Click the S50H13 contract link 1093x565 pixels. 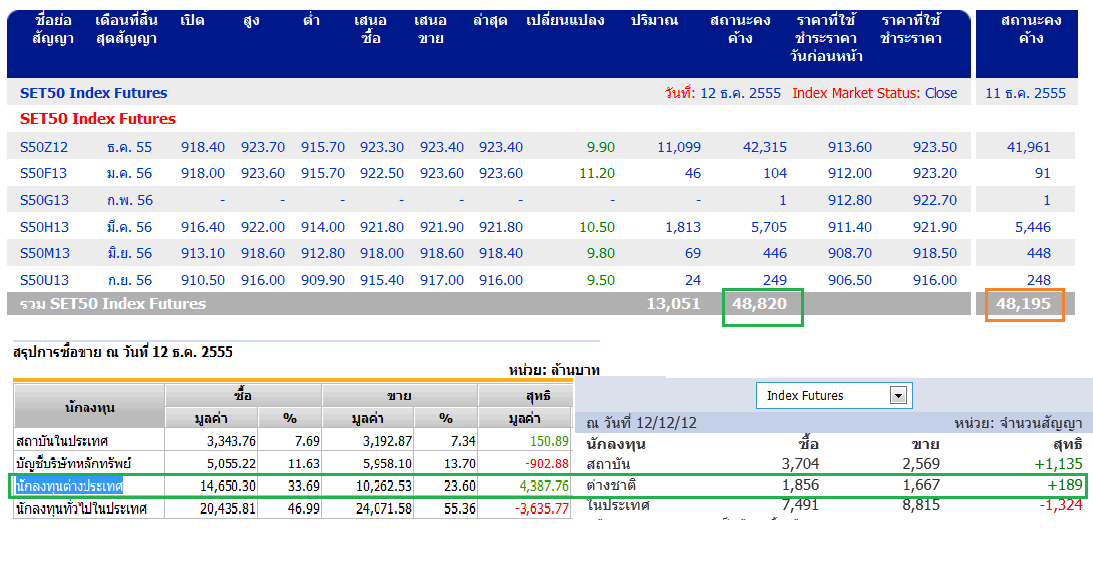coord(44,227)
